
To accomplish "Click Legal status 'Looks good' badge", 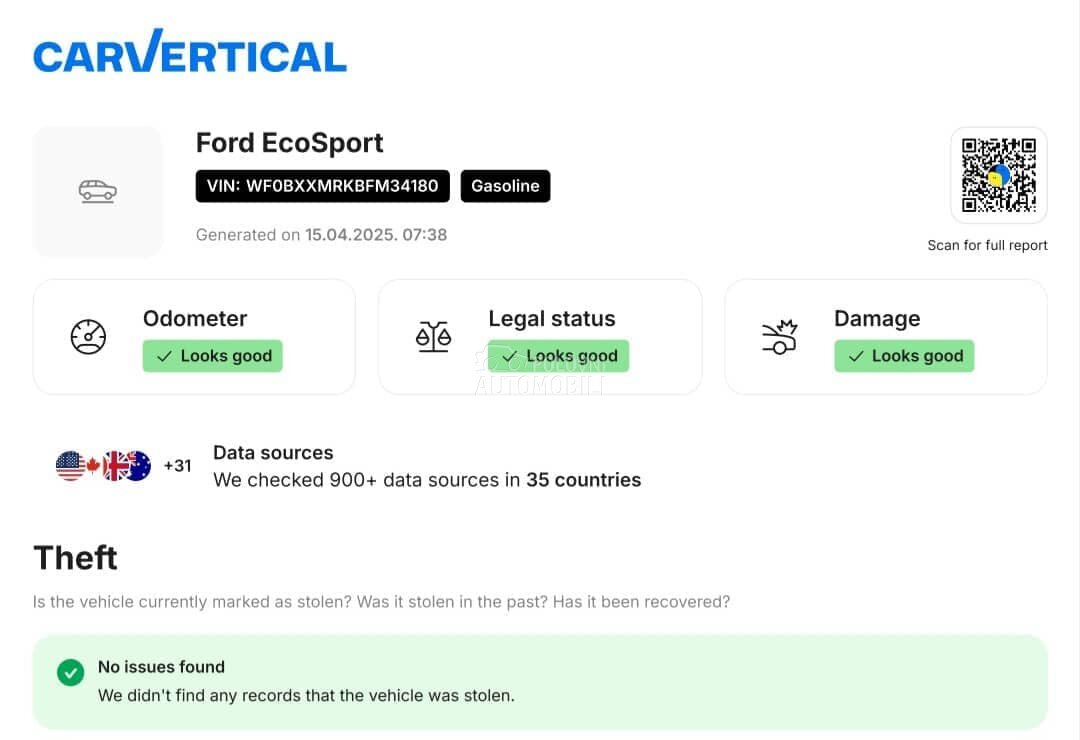I will click(x=559, y=356).
